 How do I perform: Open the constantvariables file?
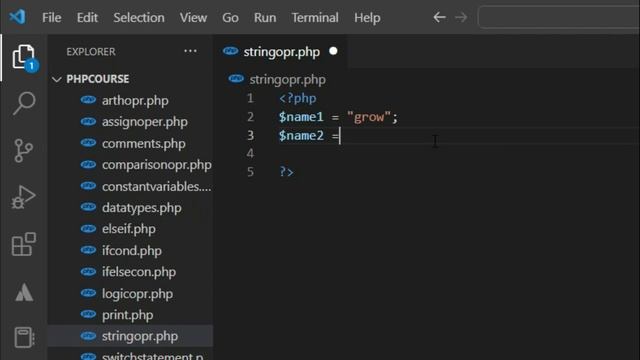(x=131, y=186)
